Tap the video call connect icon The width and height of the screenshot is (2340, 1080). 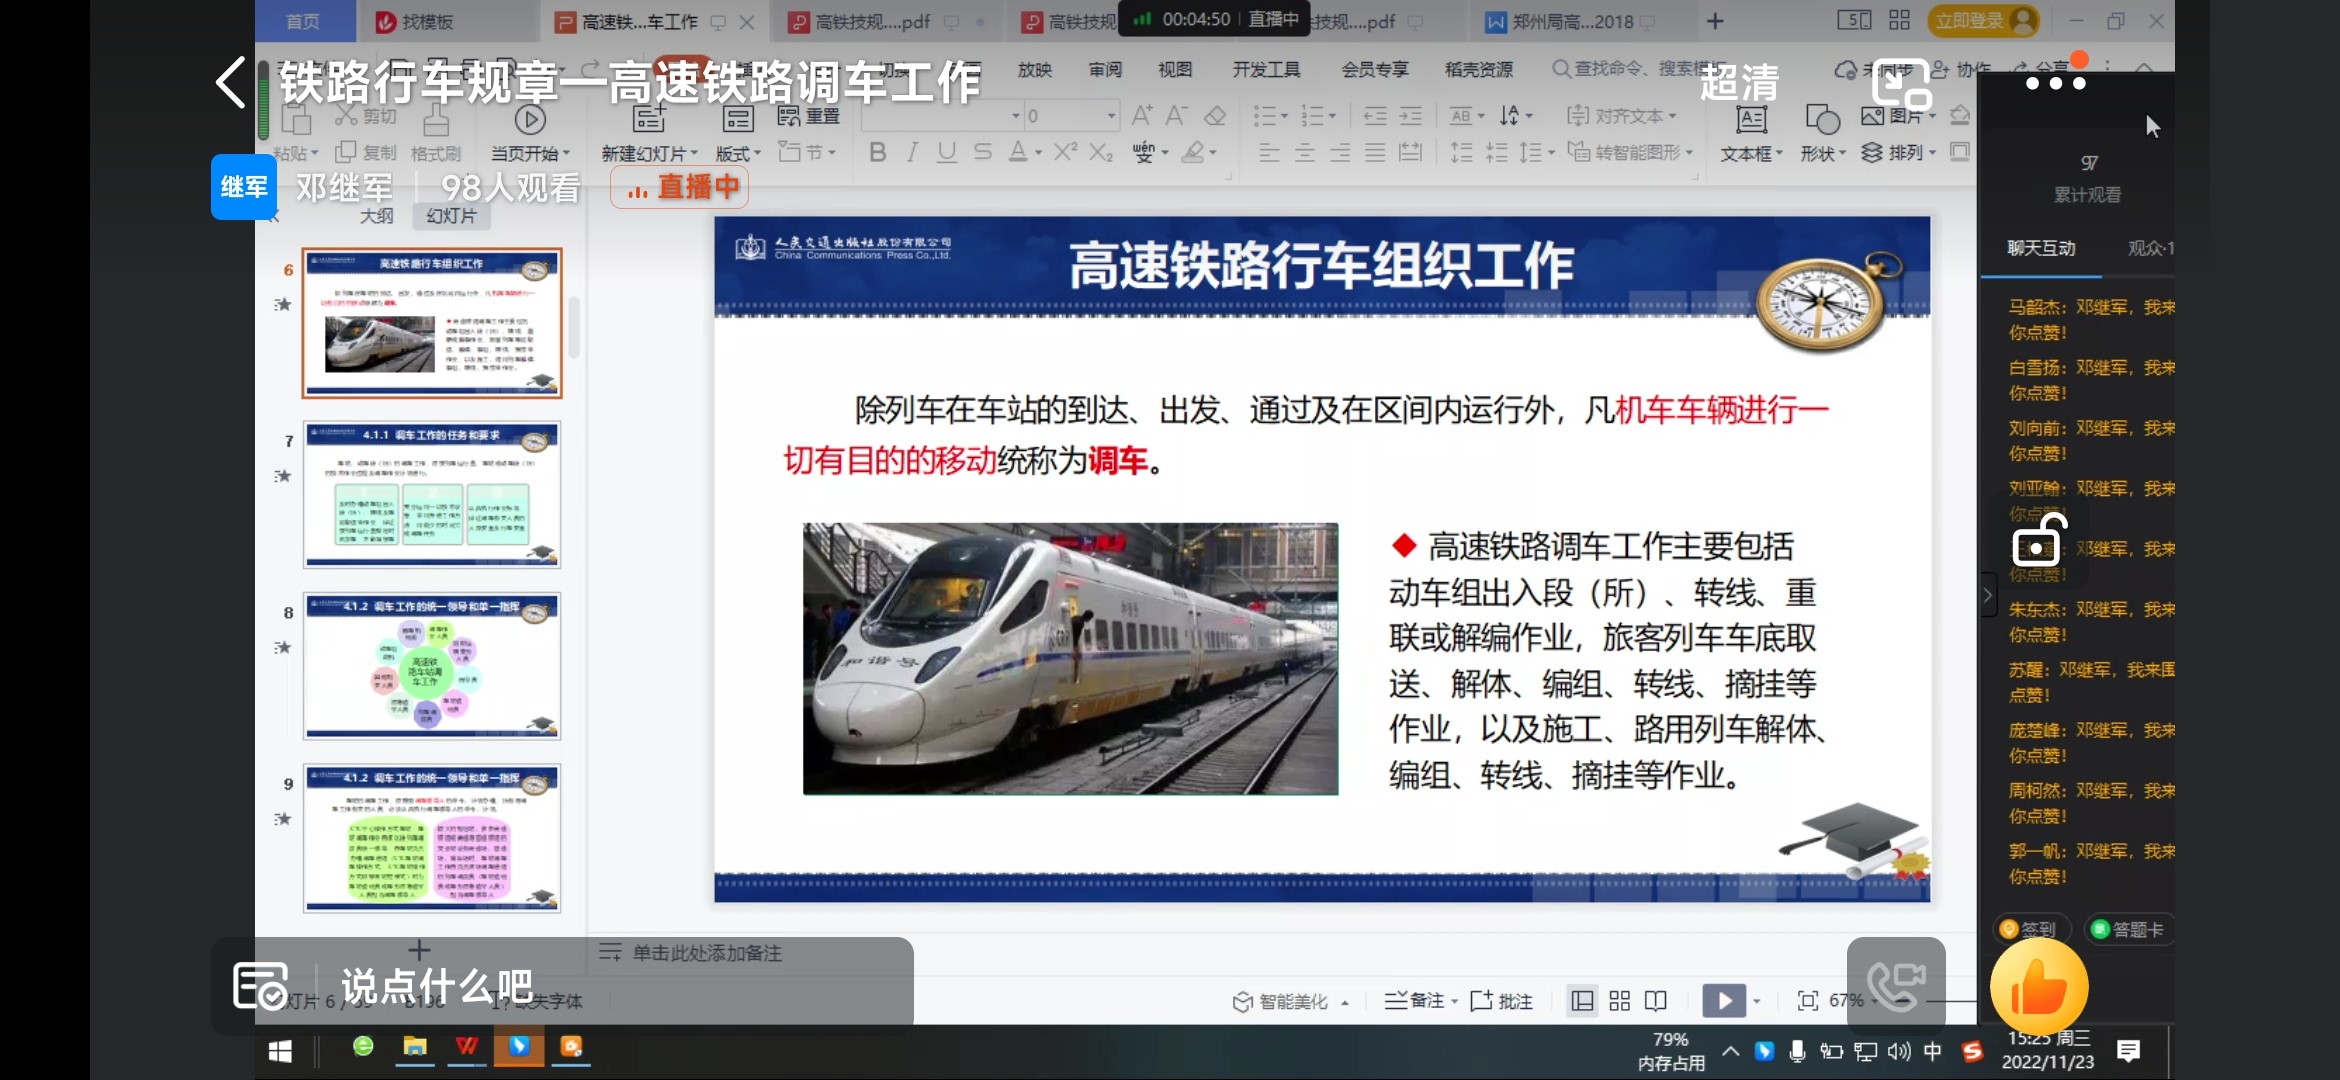tap(1895, 985)
